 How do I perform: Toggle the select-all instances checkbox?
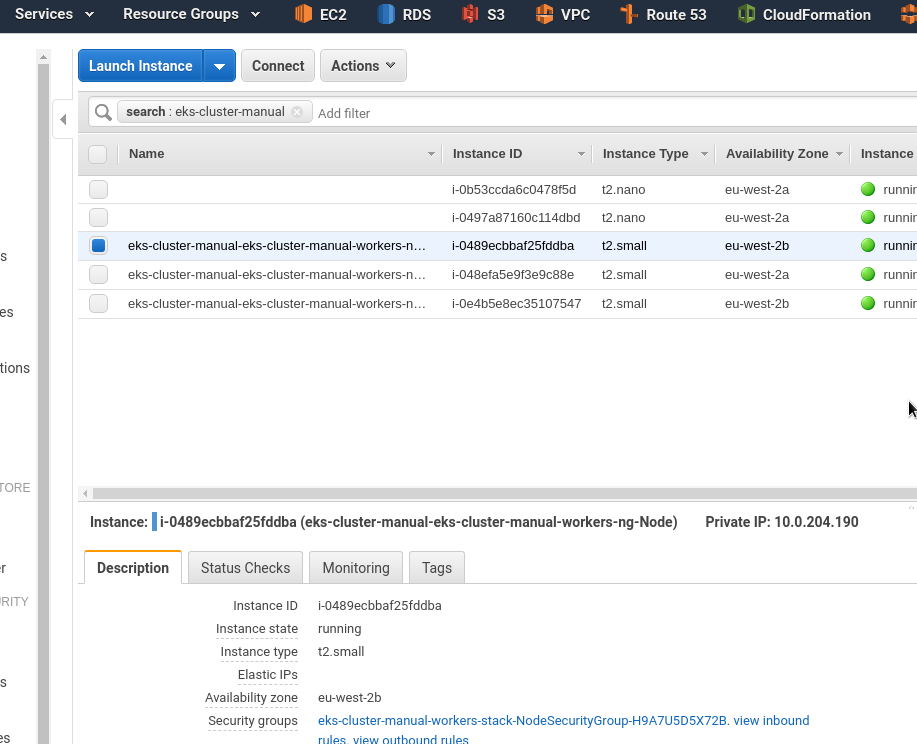point(98,154)
